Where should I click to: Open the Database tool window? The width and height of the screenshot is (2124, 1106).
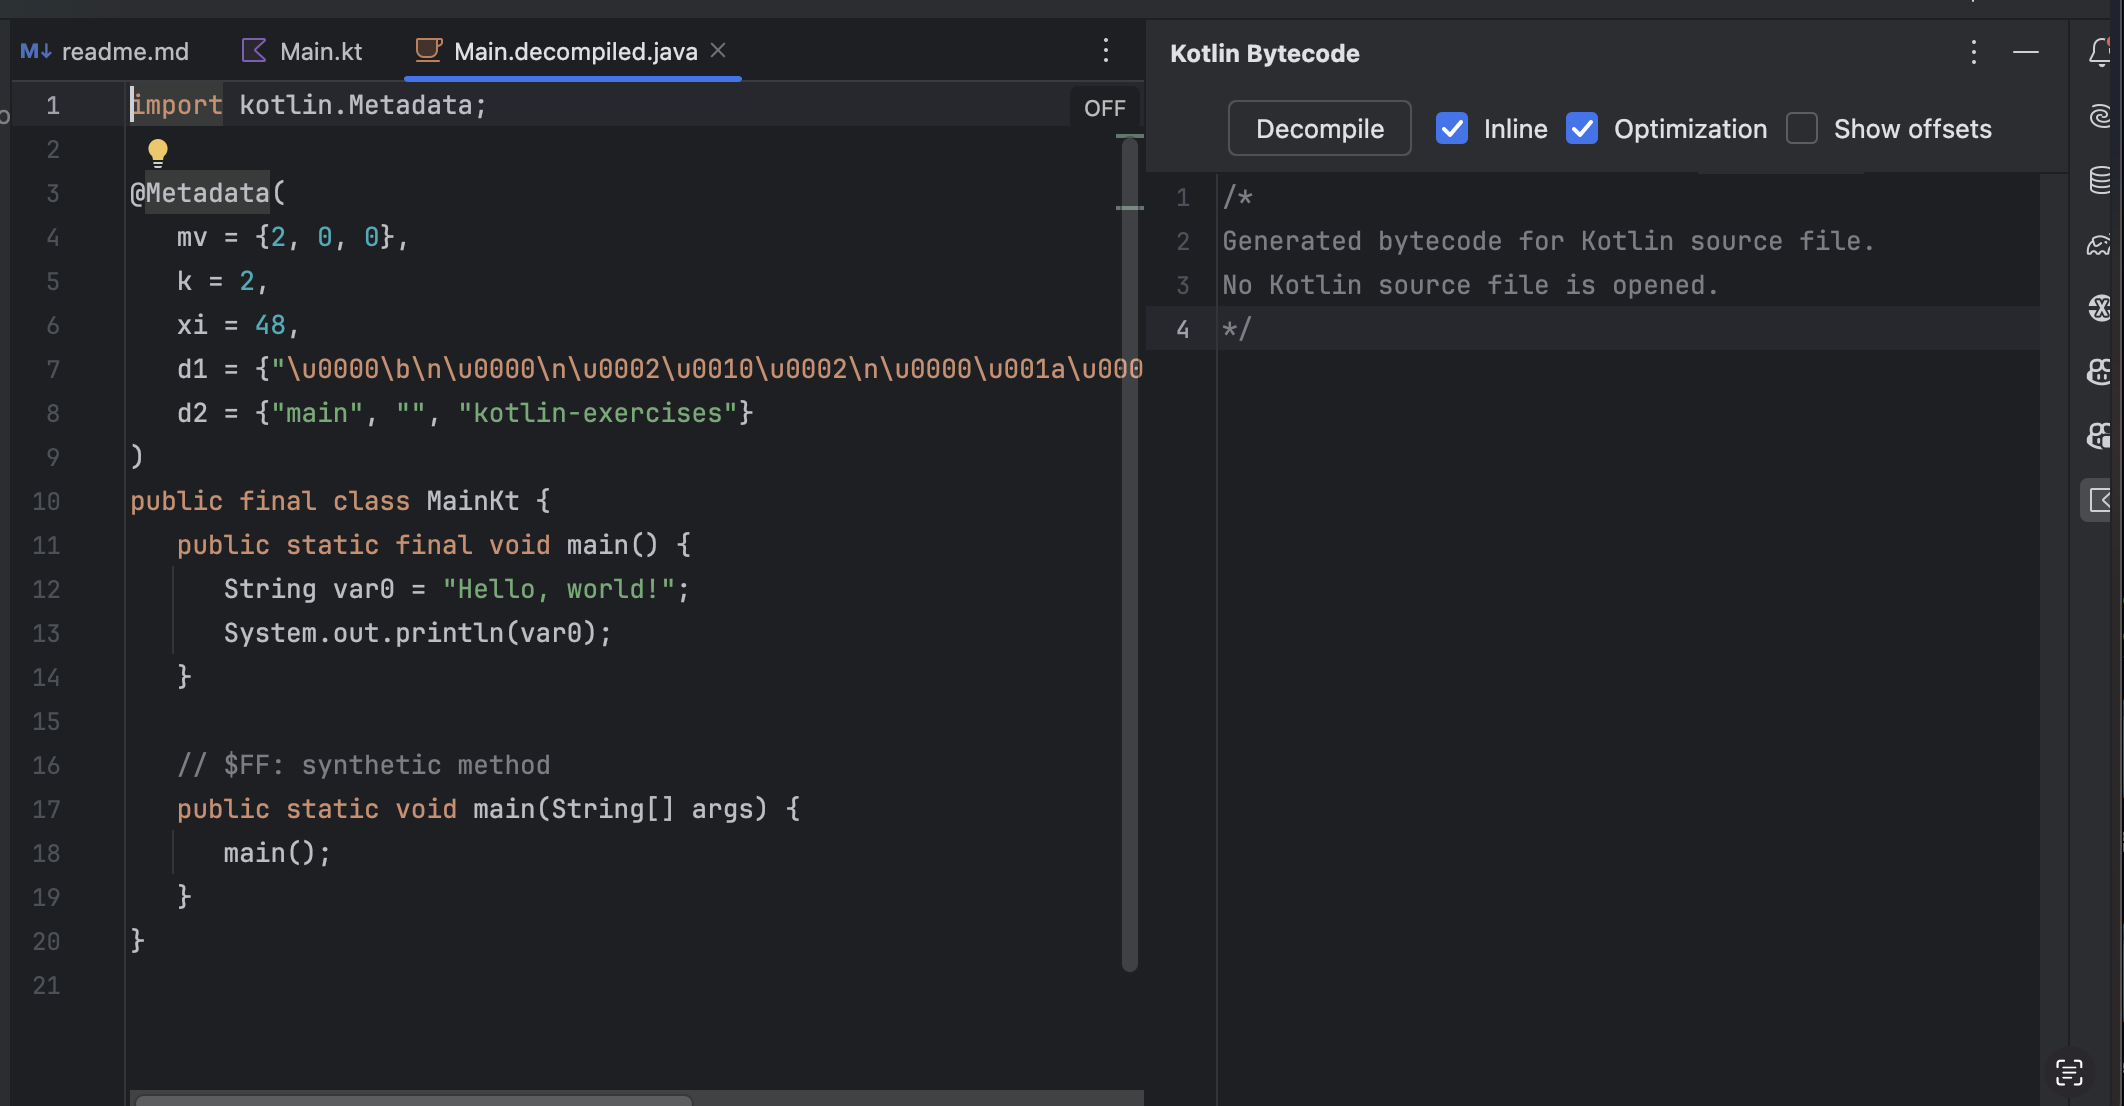[x=2100, y=180]
